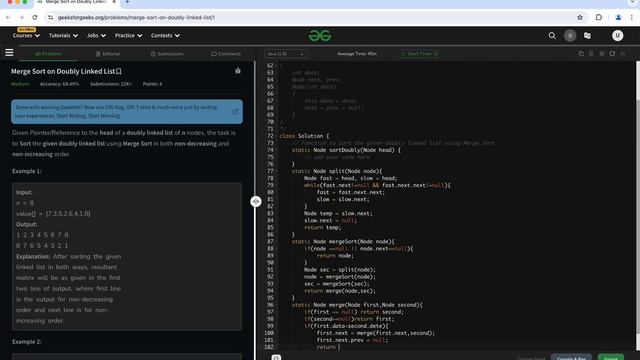Open the Chrome tab search dropdown

(631, 2)
